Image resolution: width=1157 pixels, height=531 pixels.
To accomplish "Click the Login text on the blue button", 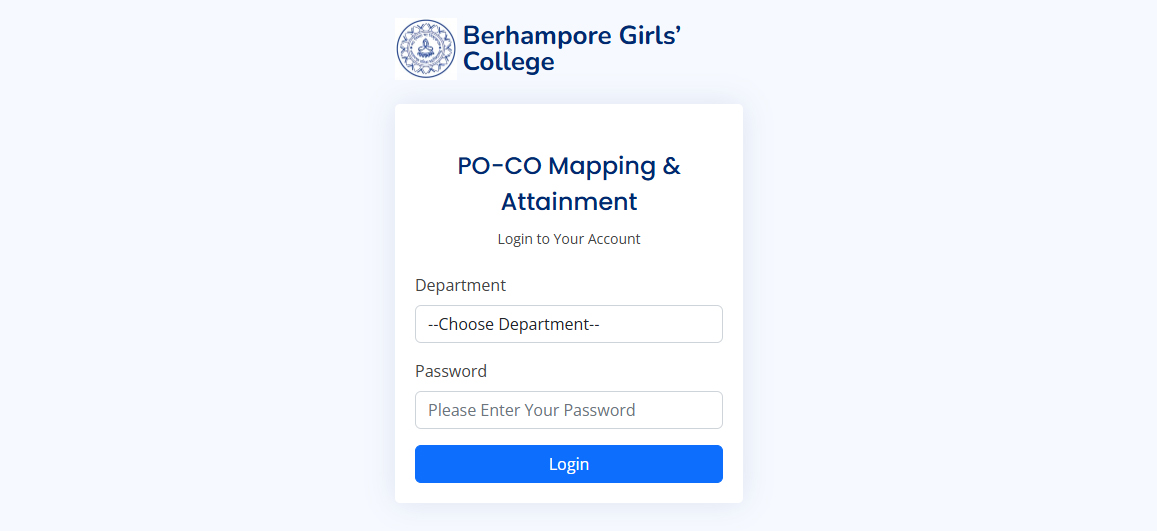I will tap(569, 464).
